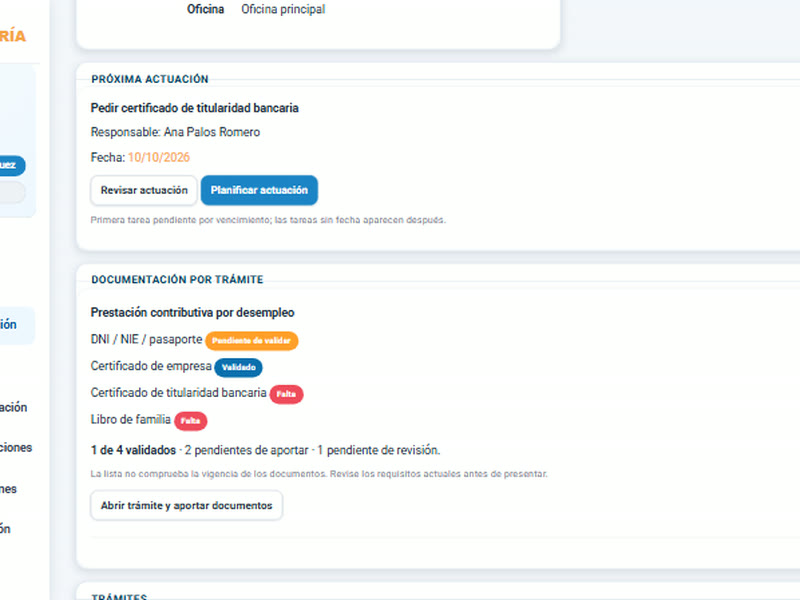Viewport: 800px width, 600px height.
Task: Click the blue sidebar chip ending in 'uez'
Action: [x=11, y=165]
